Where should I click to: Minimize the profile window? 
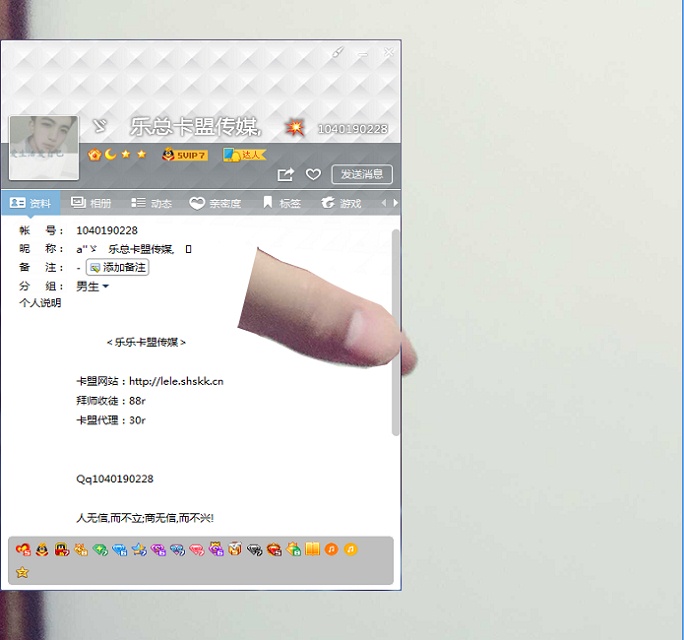(x=363, y=54)
